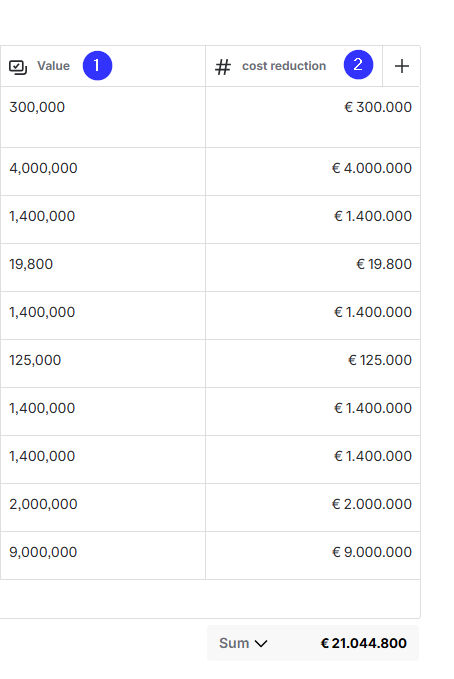
Task: Click the chevron next to Sum
Action: [261, 644]
